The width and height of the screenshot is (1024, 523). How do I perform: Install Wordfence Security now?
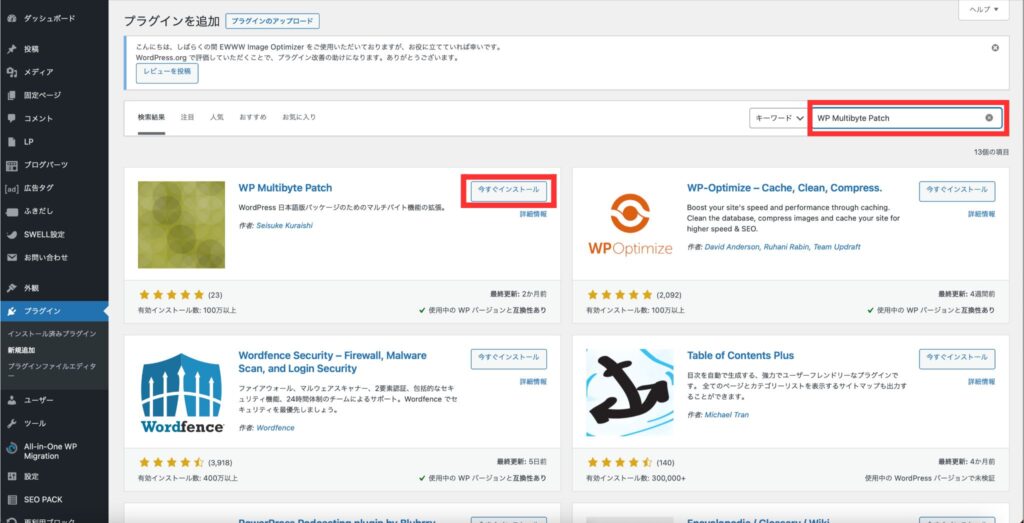509,359
